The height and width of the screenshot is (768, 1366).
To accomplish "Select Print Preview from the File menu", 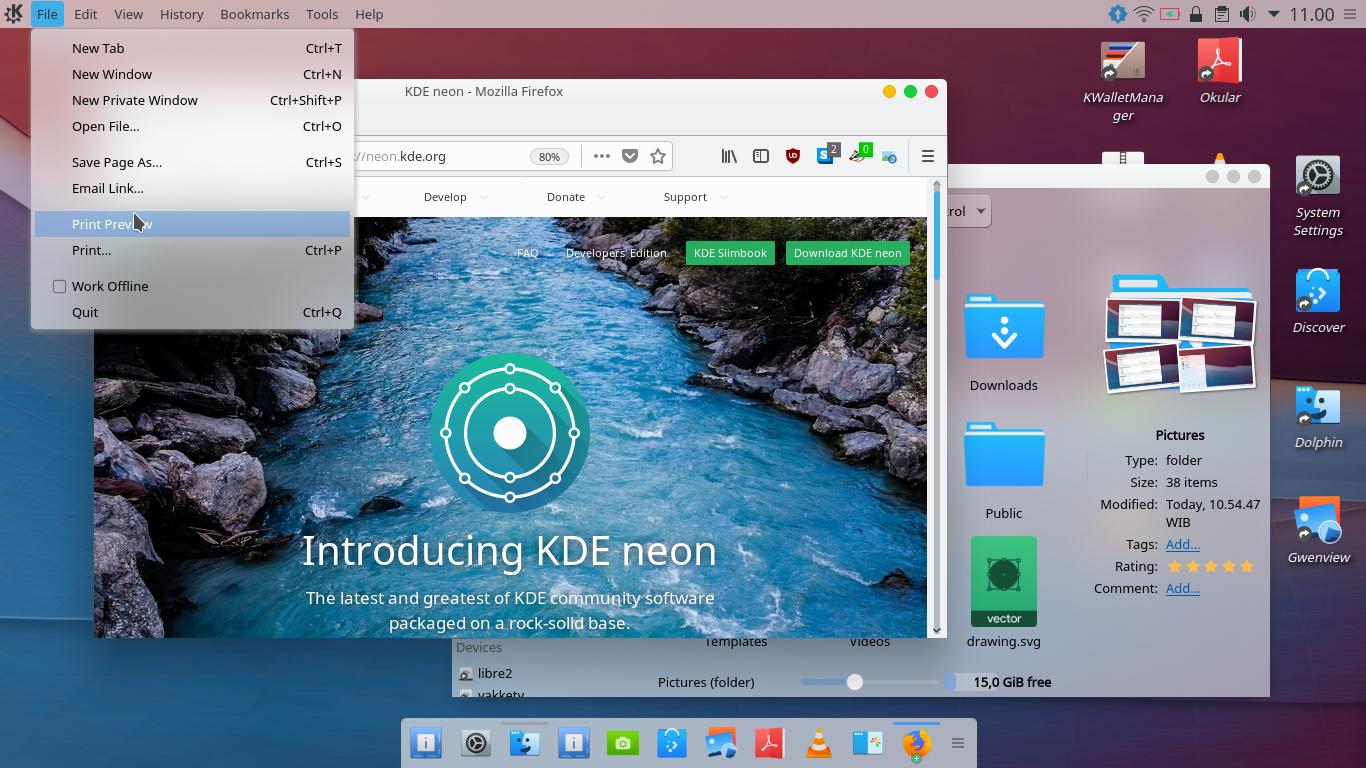I will click(110, 224).
